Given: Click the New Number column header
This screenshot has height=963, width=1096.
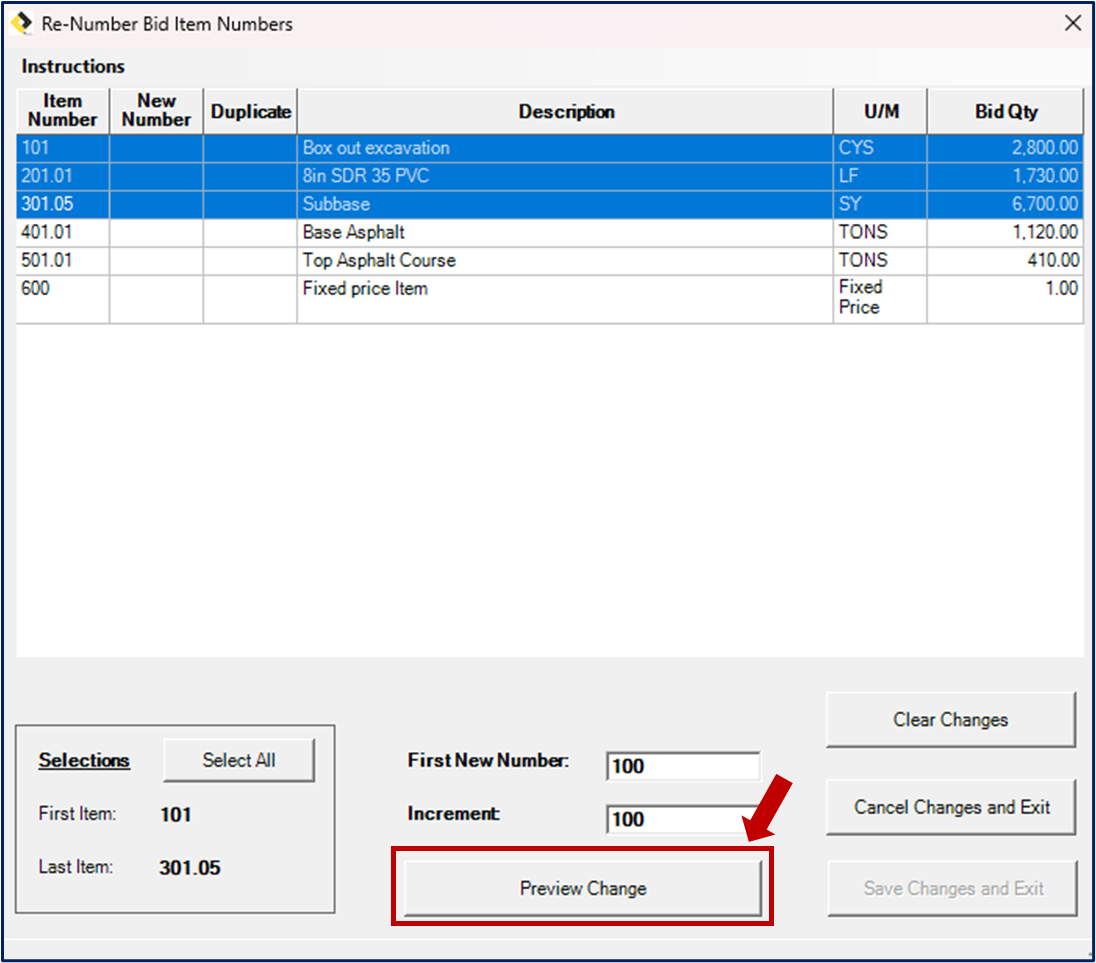Looking at the screenshot, I should (155, 111).
